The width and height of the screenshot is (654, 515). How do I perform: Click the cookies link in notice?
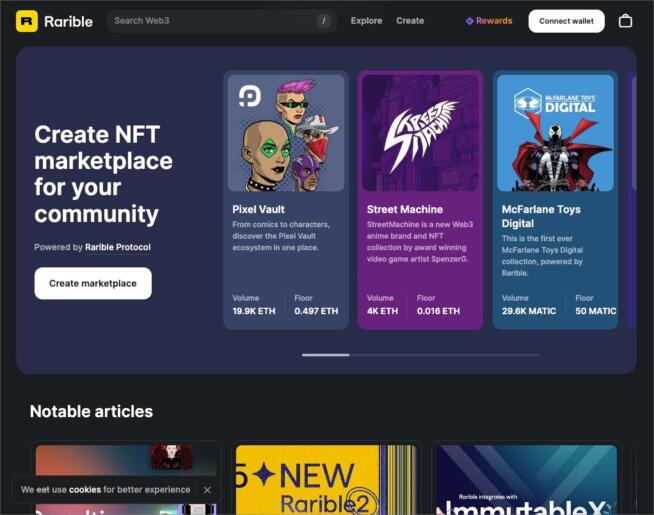pos(85,490)
